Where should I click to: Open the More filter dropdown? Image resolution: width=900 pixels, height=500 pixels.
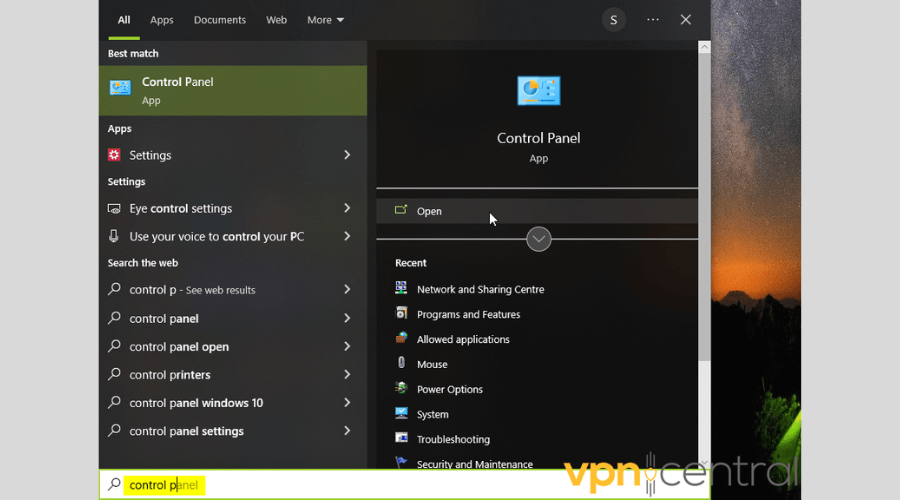tap(325, 20)
